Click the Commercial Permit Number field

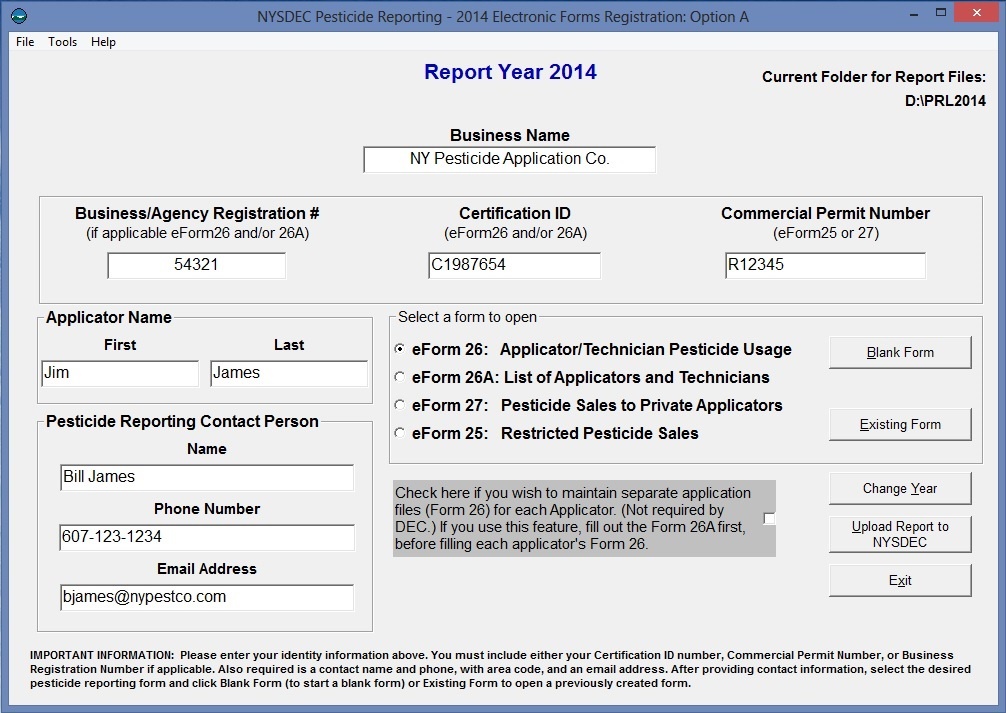click(825, 265)
